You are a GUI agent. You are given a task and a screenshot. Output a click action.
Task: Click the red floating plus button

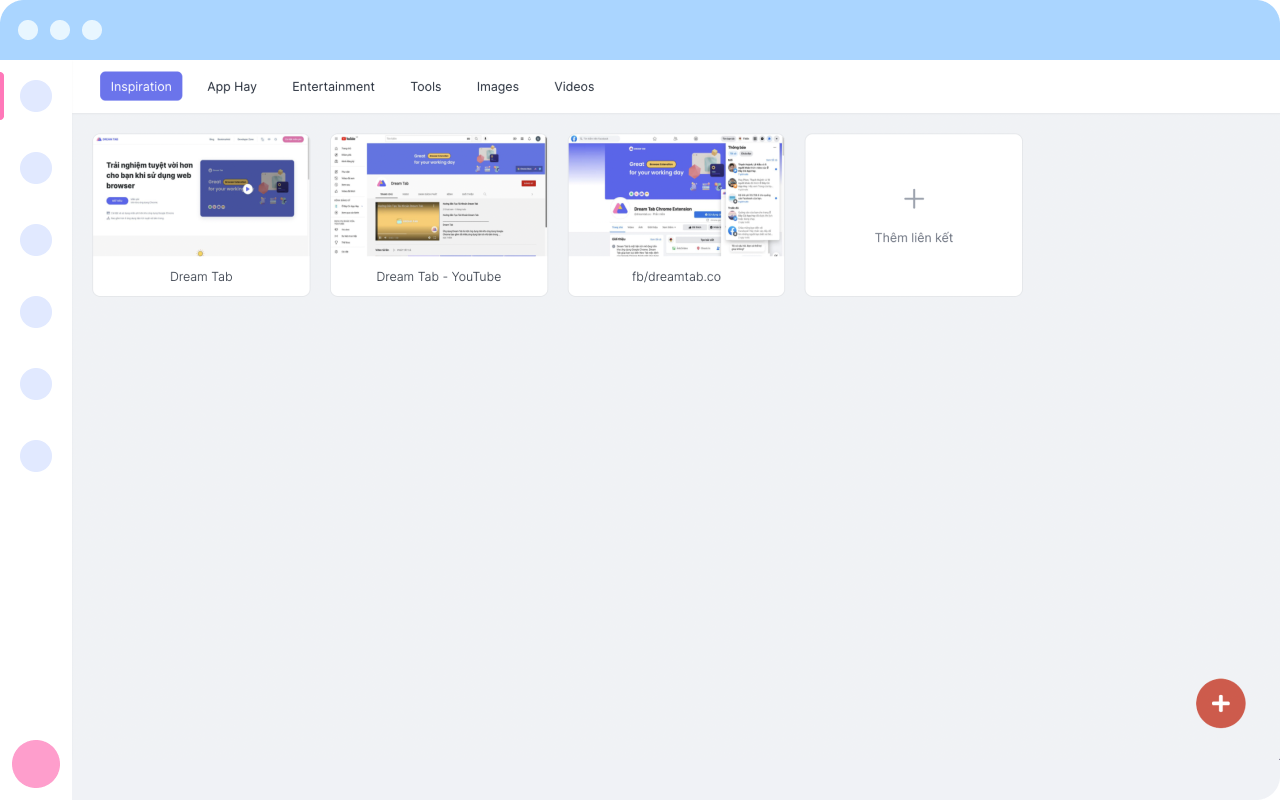click(x=1221, y=704)
